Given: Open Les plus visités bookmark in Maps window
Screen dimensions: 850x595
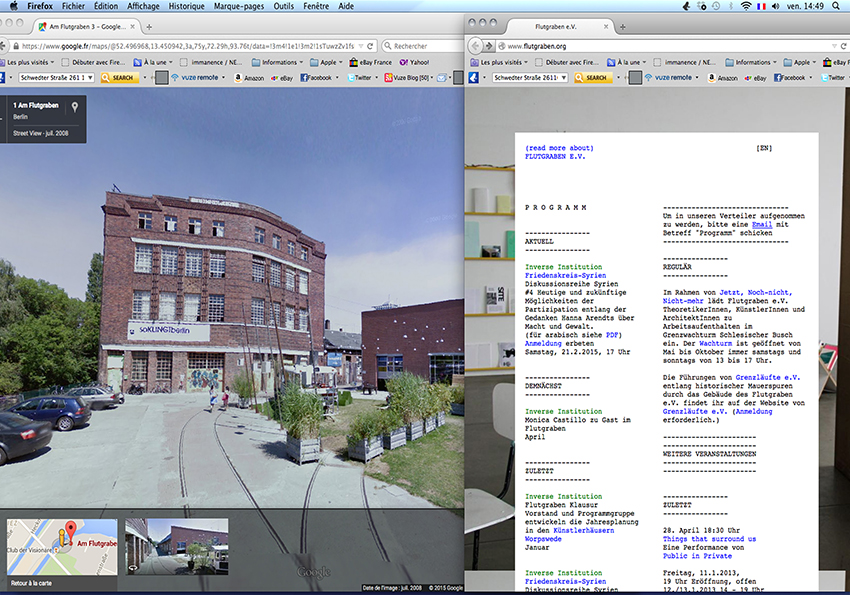Looking at the screenshot, I should tap(27, 62).
